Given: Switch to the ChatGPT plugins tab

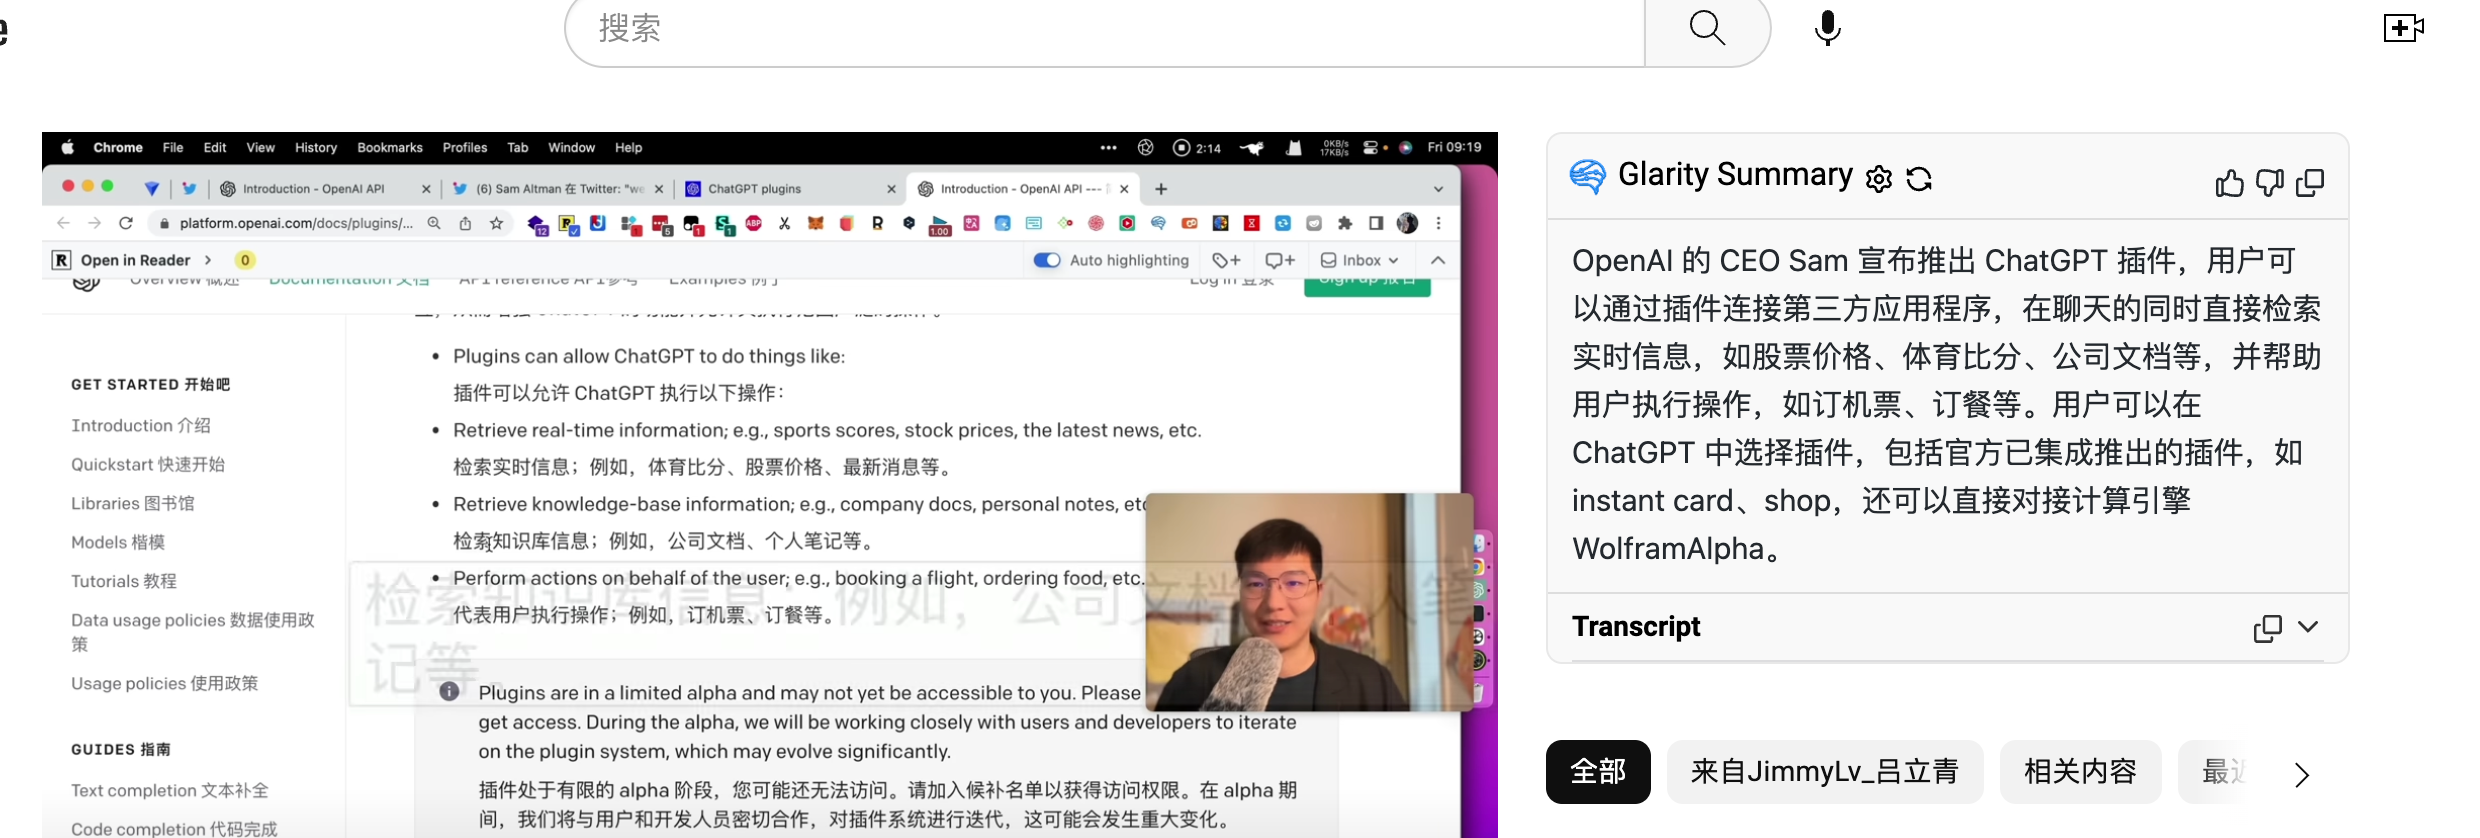Looking at the screenshot, I should click(790, 188).
